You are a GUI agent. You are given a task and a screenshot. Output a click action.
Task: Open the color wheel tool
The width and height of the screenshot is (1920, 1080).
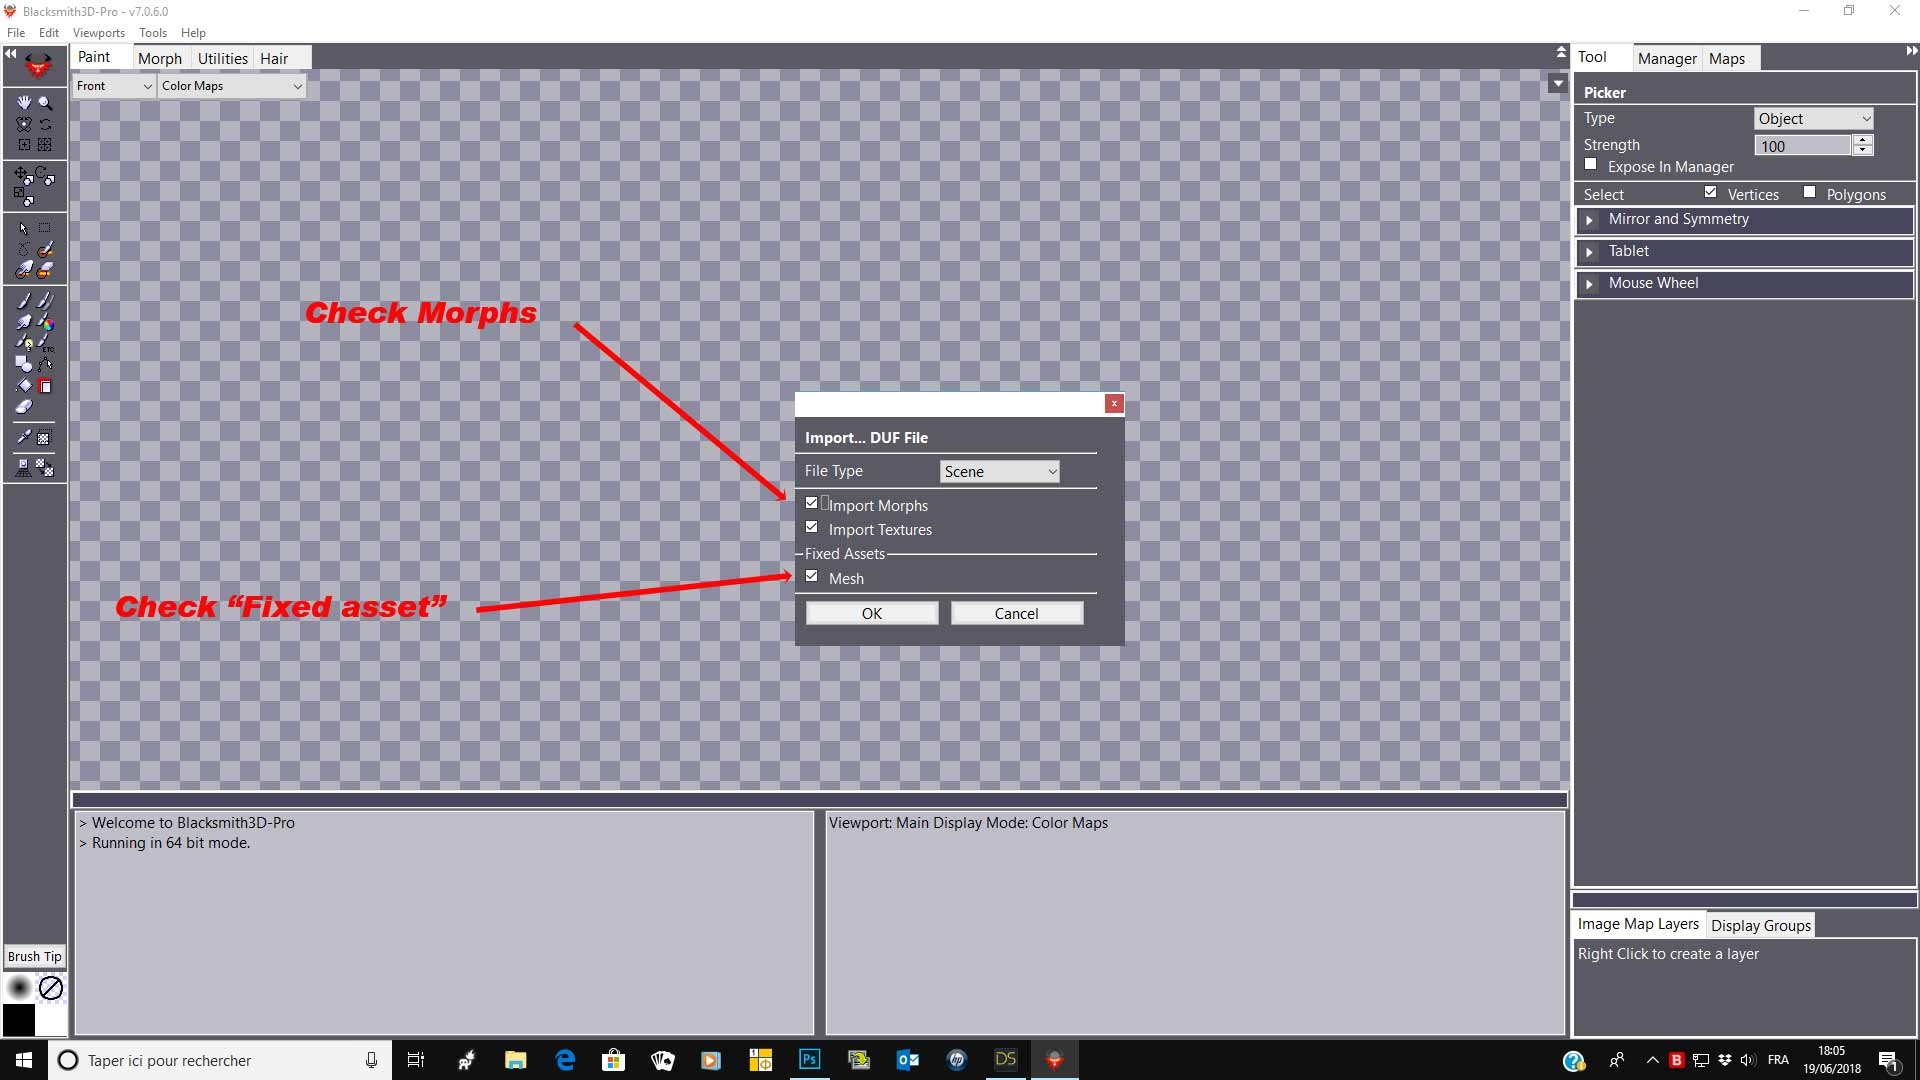point(47,325)
